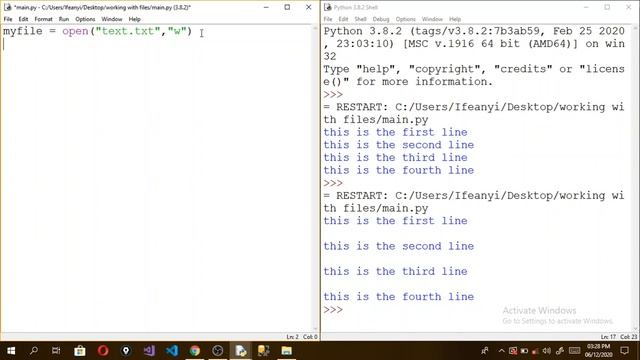
Task: Open Help menu in Python Shell window
Action: click(x=455, y=19)
